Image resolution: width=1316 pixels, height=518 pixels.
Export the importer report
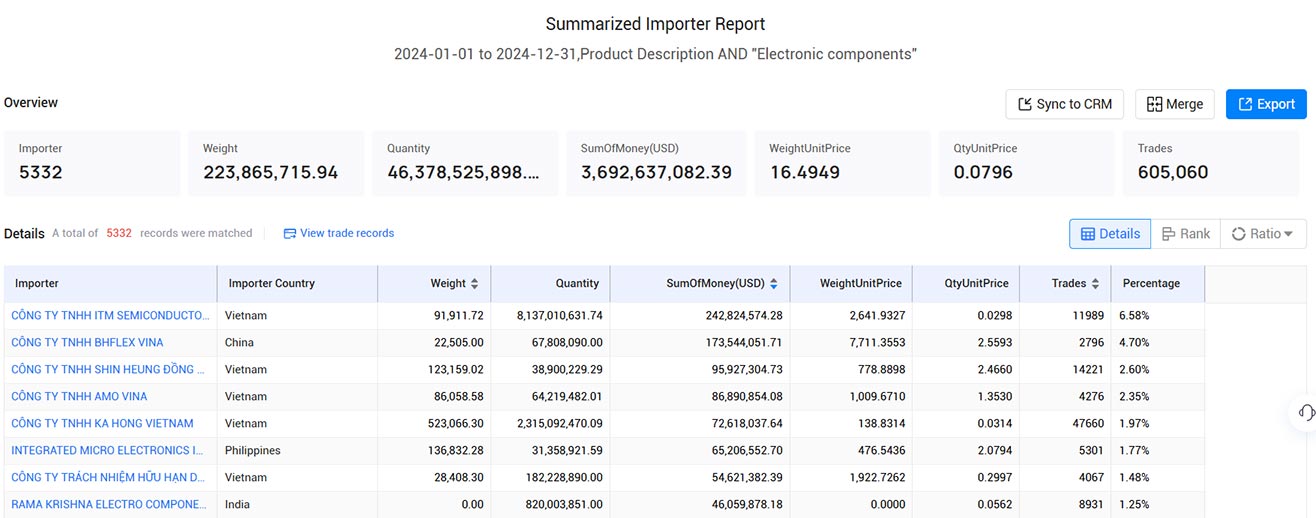pyautogui.click(x=1266, y=104)
